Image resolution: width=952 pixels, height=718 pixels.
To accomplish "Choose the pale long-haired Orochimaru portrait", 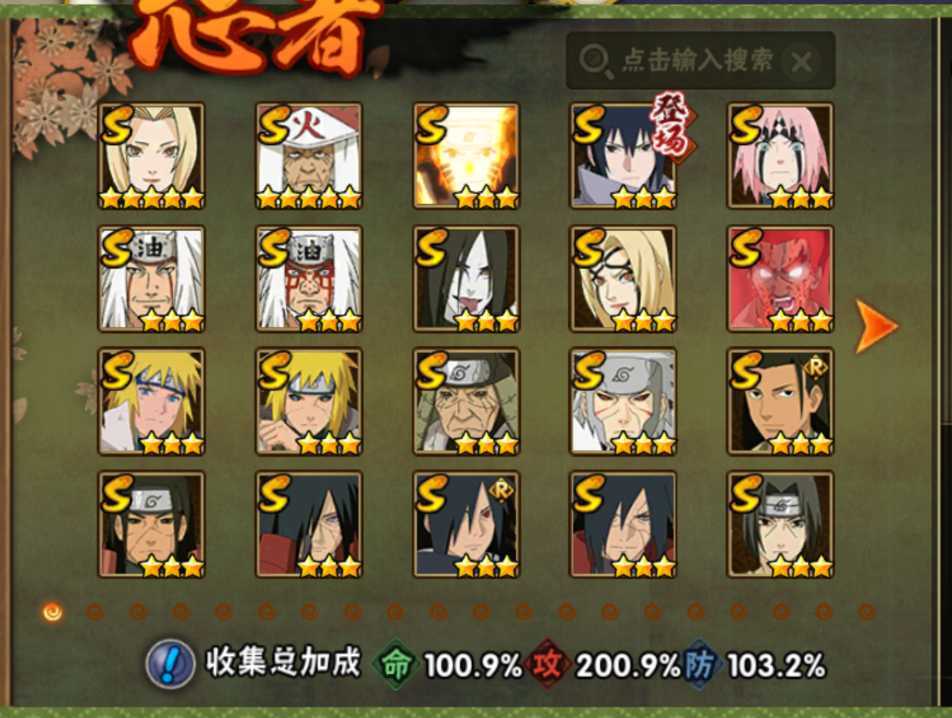I will [x=466, y=279].
